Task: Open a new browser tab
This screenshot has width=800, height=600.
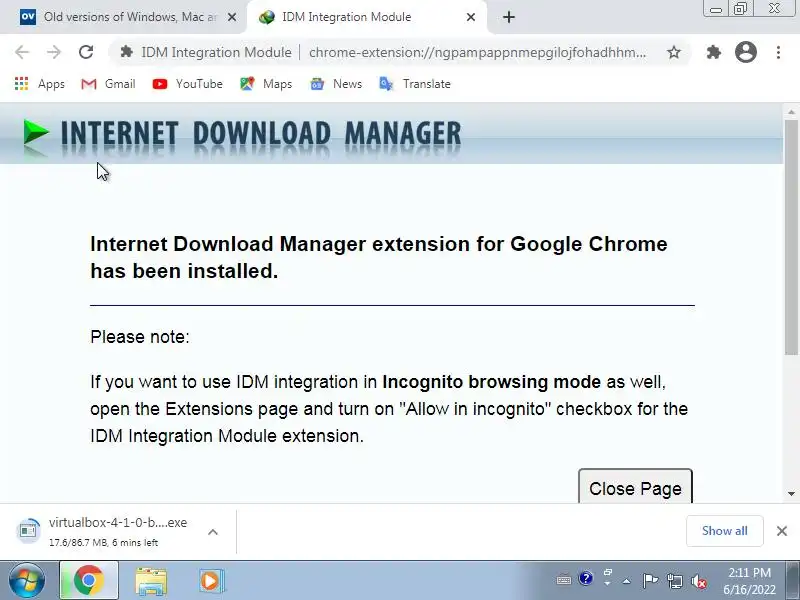Action: point(509,17)
